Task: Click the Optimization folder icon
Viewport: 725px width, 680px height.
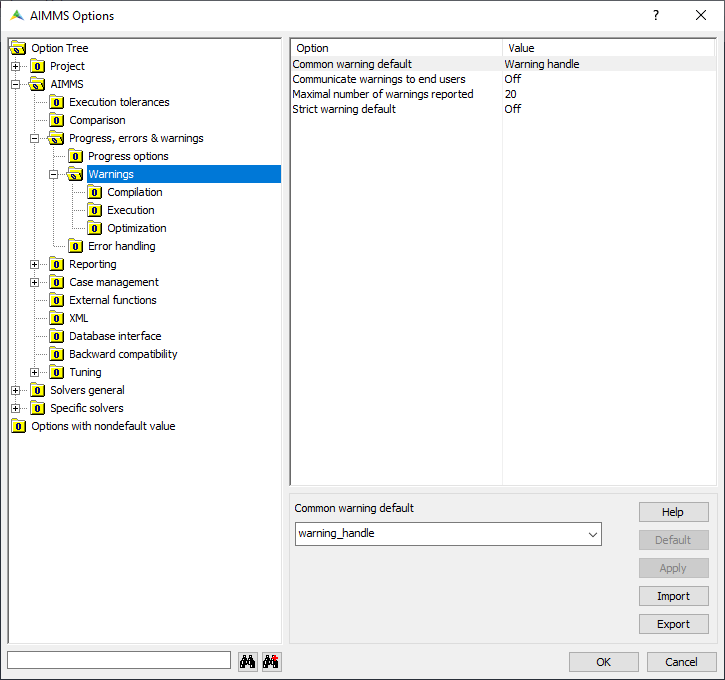Action: click(94, 228)
